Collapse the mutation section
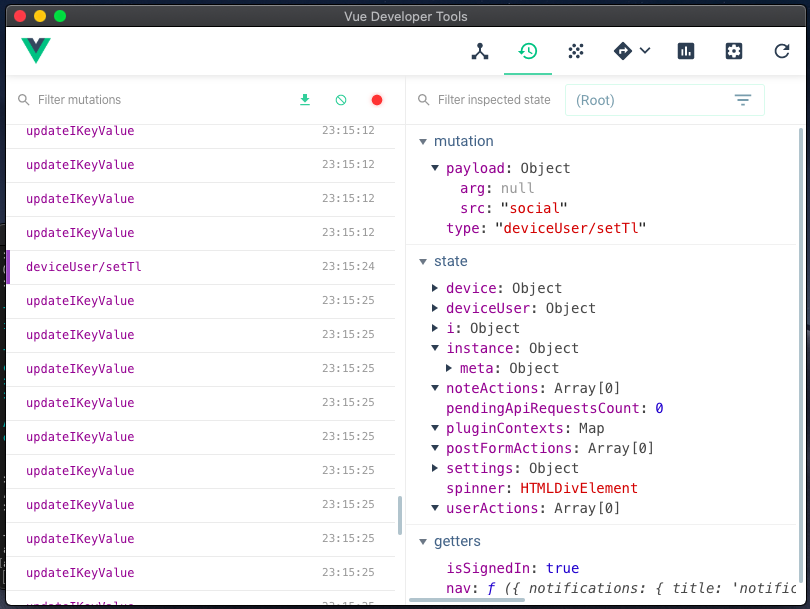Screen dimensions: 810x609 pos(423,142)
